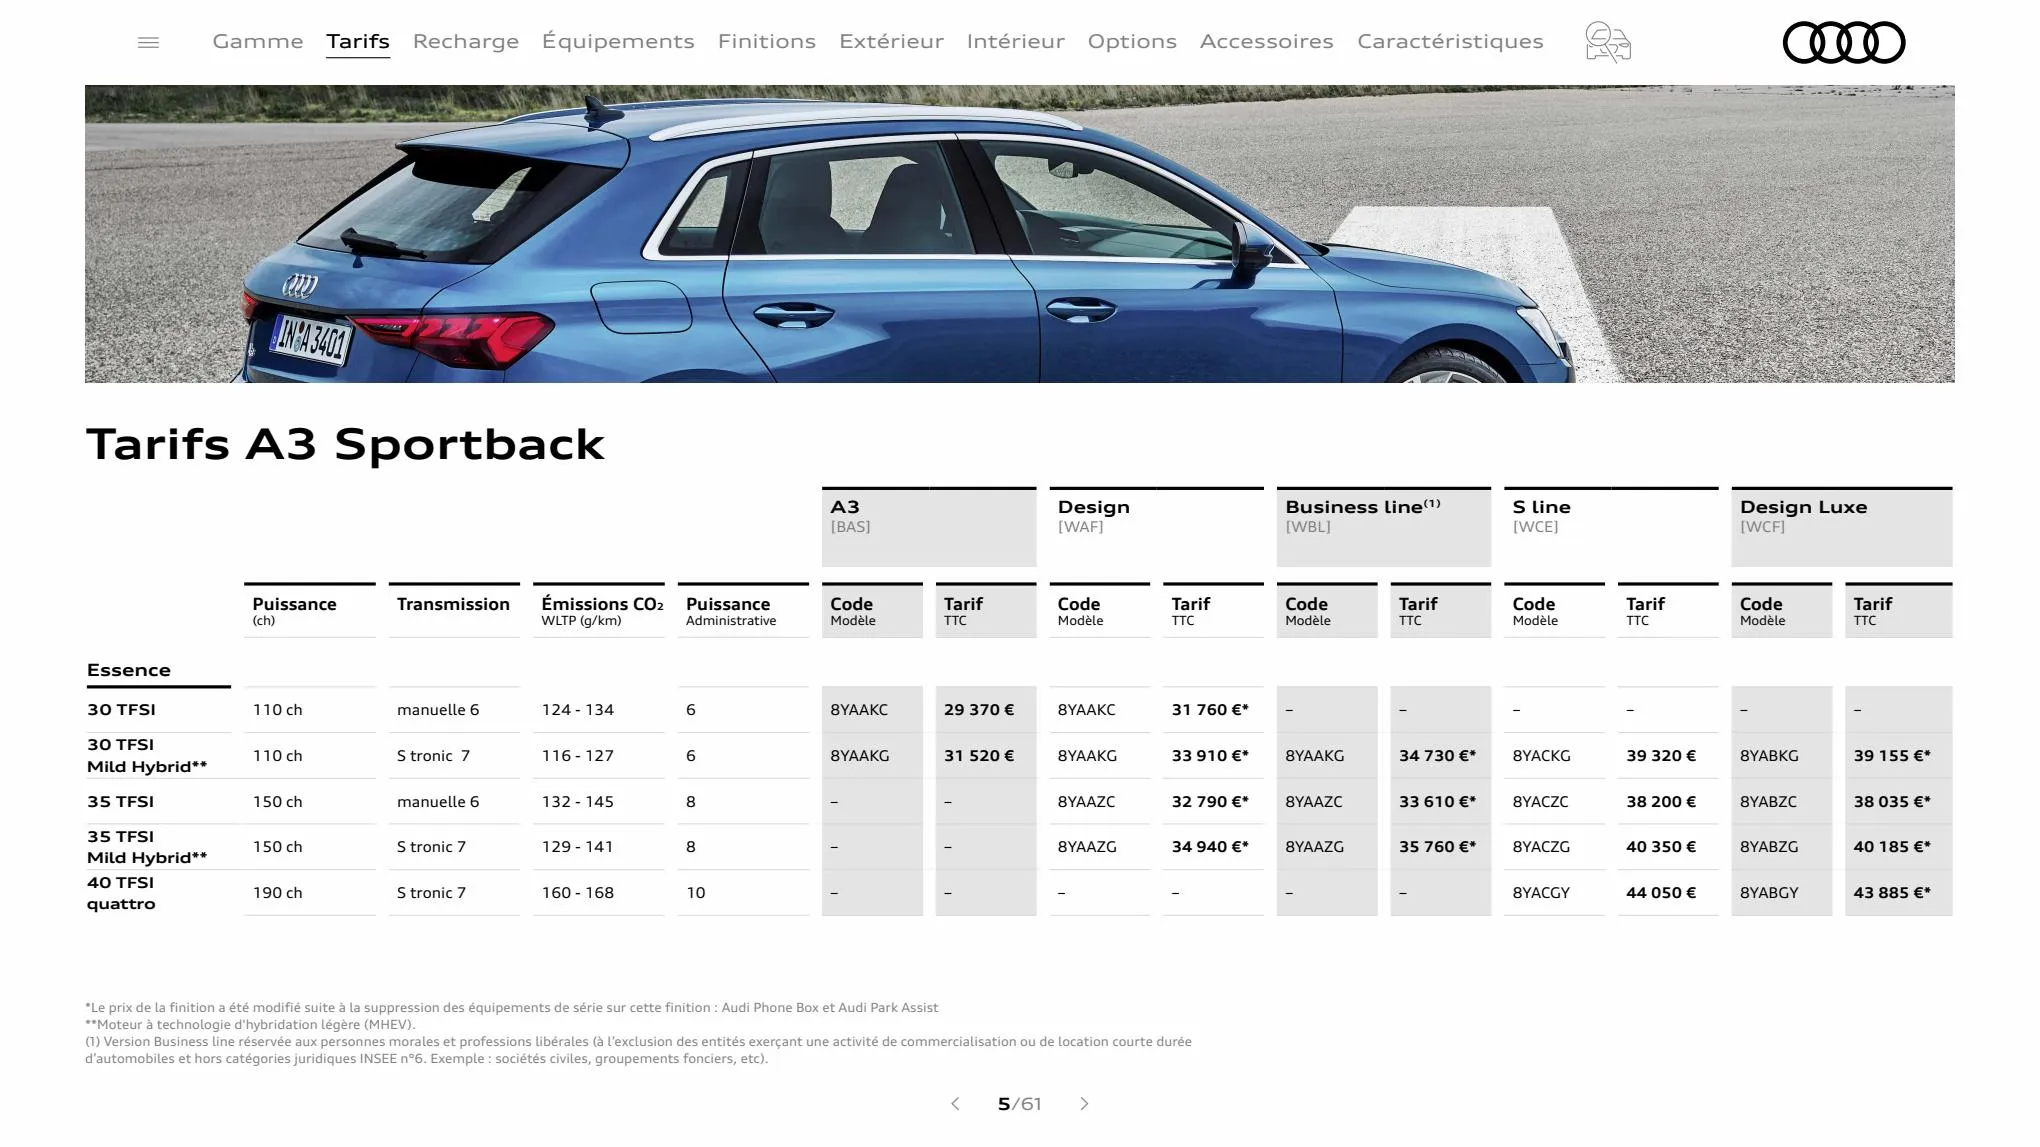Click the 35 760 €* price

[x=1437, y=847]
